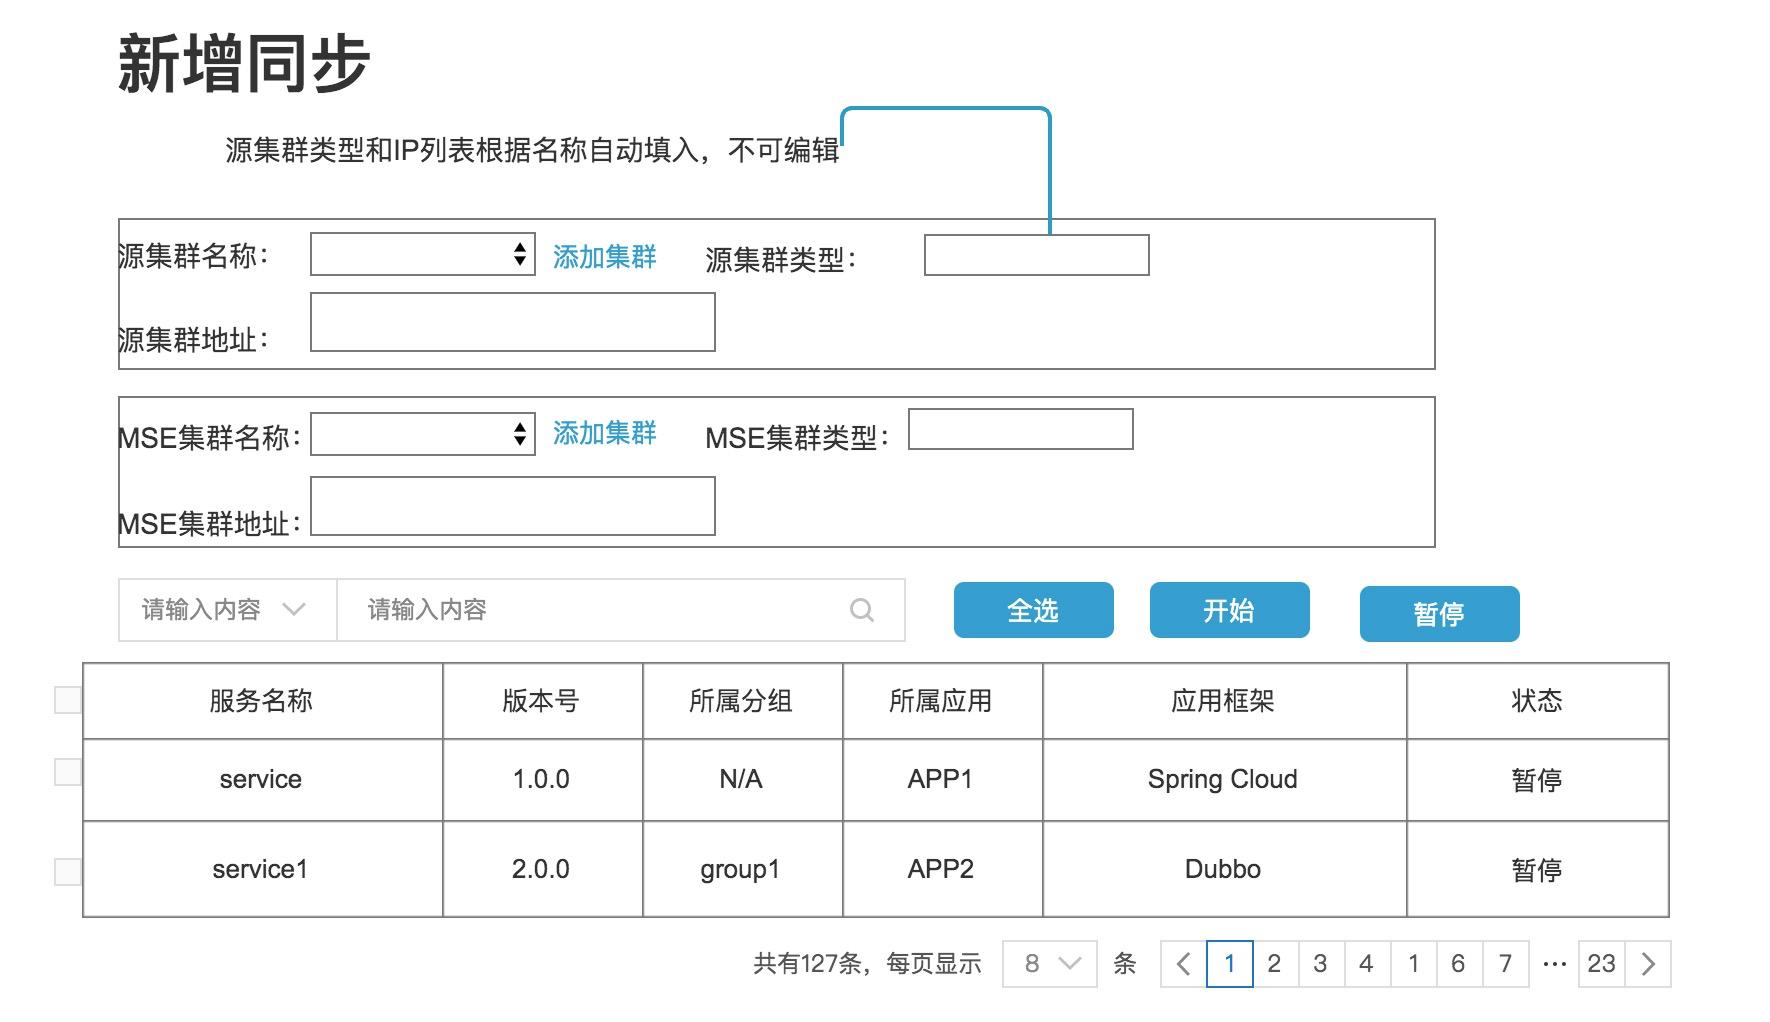Check the service1 row checkbox
Viewport: 1770px width, 1022px height.
pos(67,872)
